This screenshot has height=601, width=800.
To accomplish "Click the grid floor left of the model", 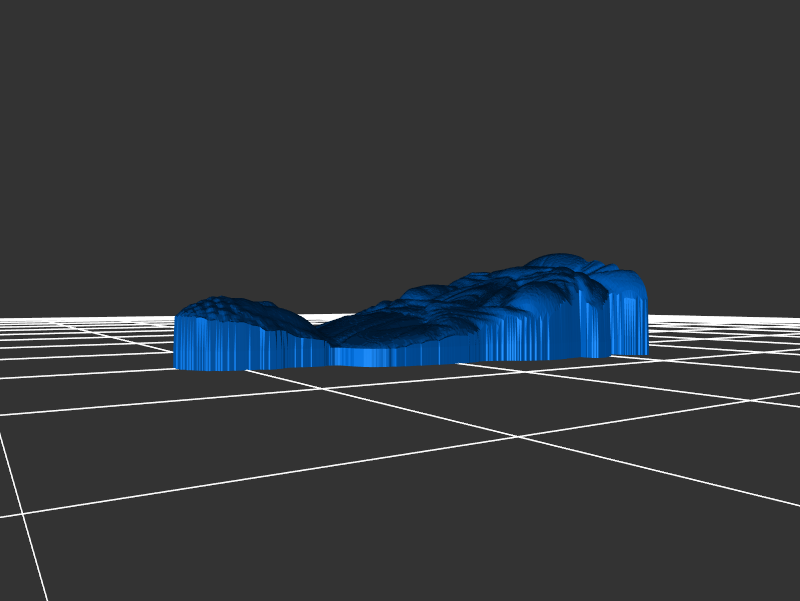I will pos(90,350).
